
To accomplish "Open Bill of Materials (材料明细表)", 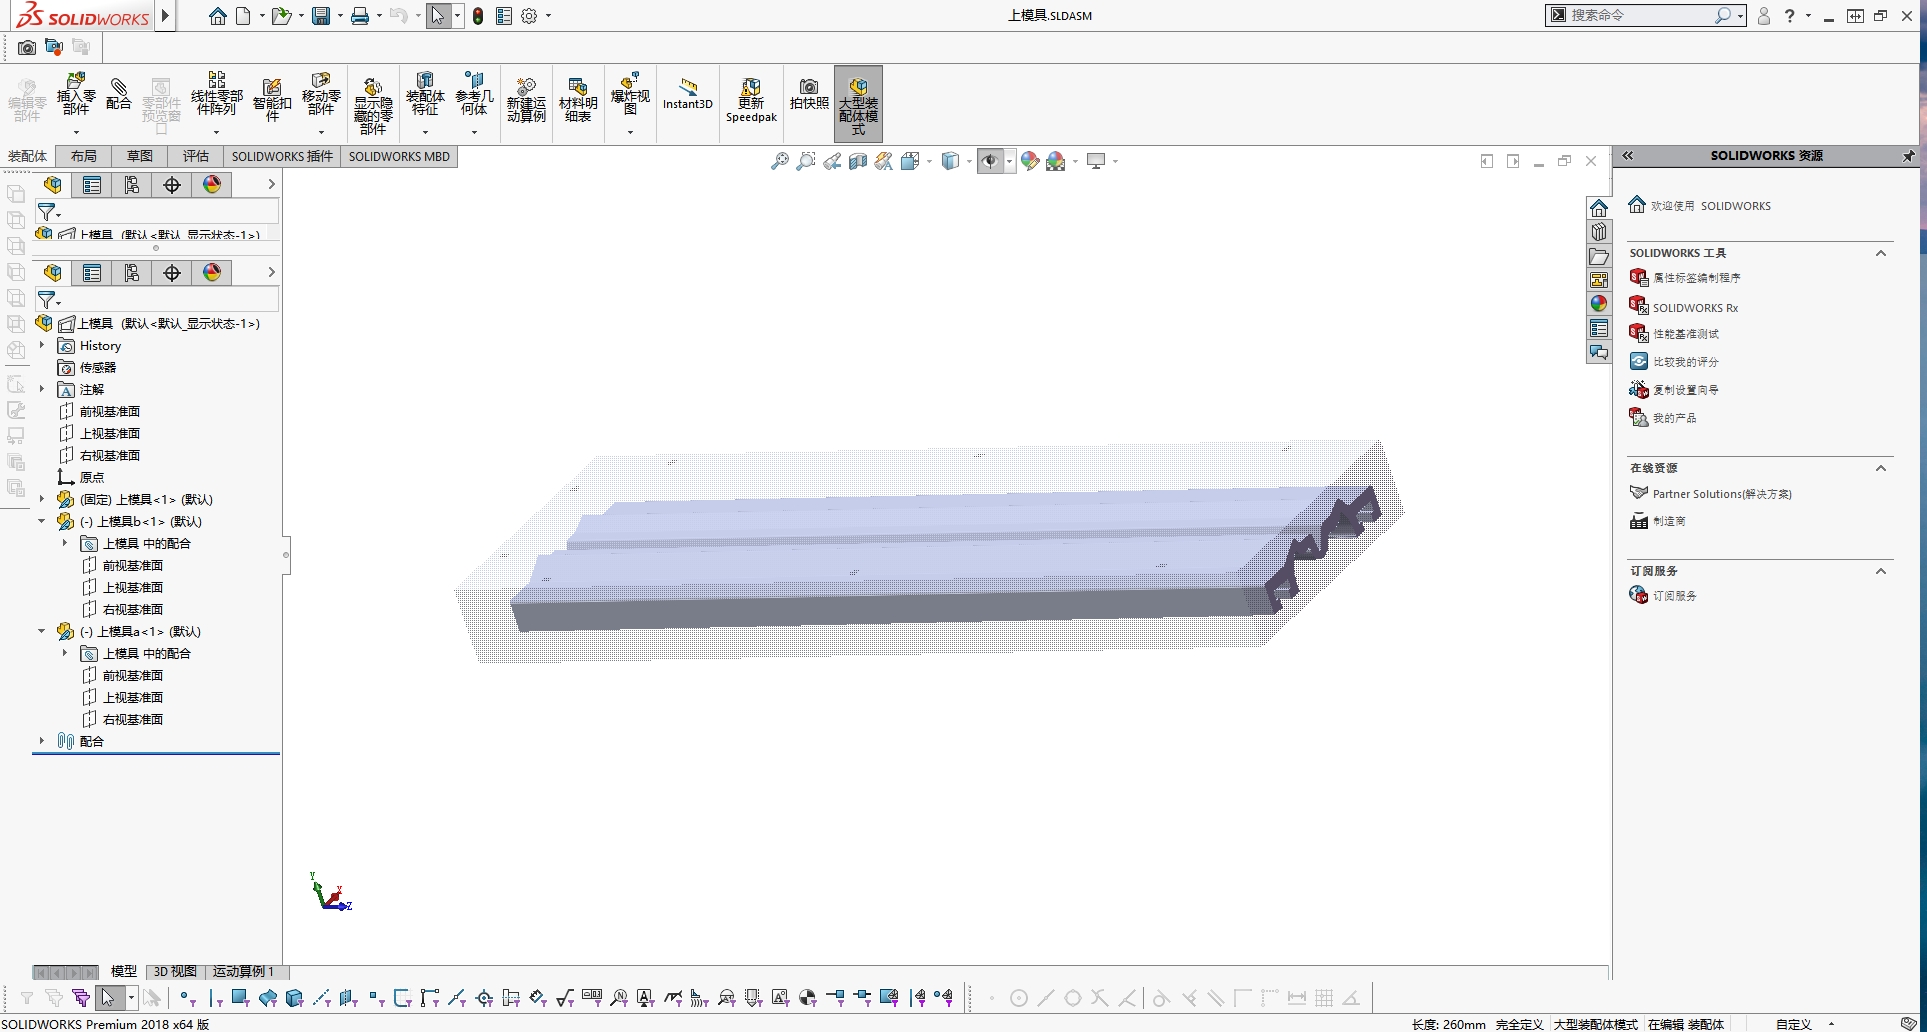I will click(x=578, y=100).
